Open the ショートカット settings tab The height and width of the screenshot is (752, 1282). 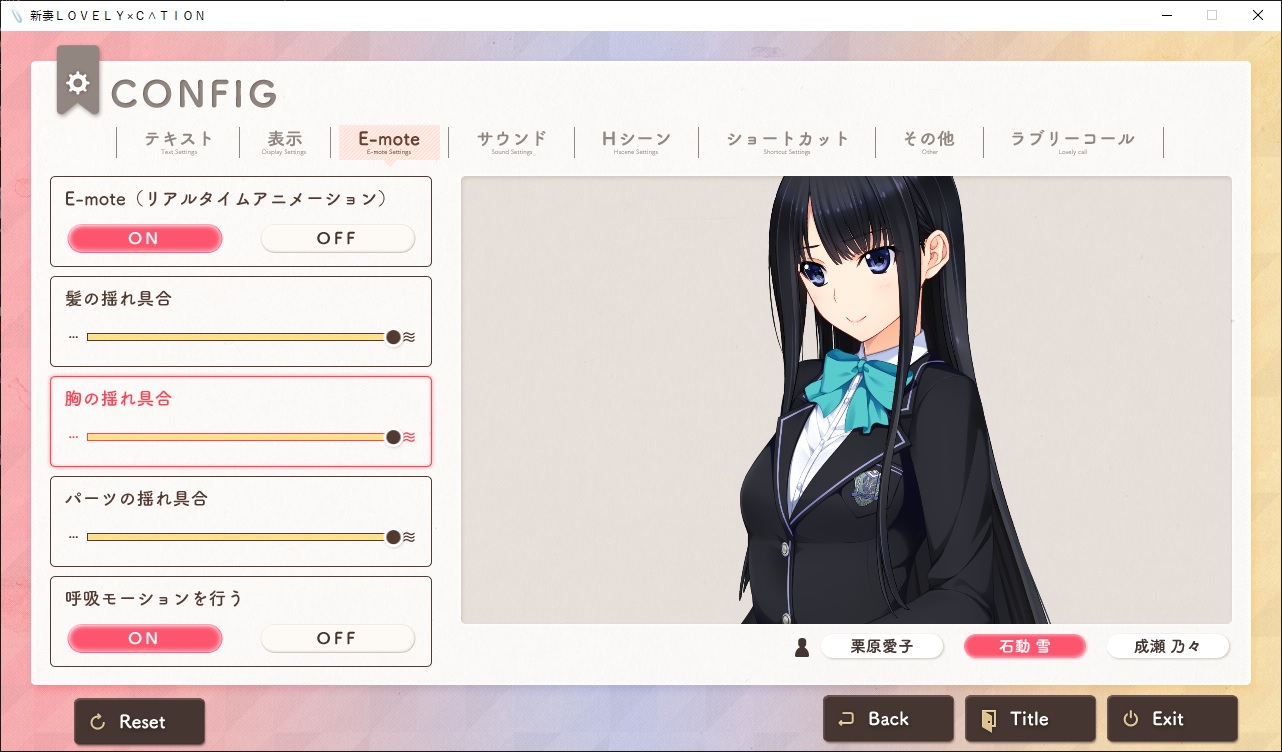(787, 142)
